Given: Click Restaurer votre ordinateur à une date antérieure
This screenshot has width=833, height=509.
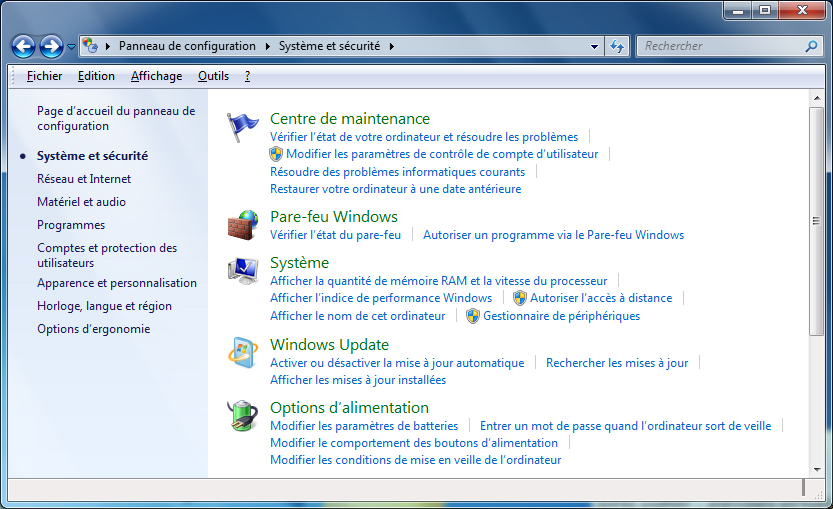Looking at the screenshot, I should coord(396,189).
